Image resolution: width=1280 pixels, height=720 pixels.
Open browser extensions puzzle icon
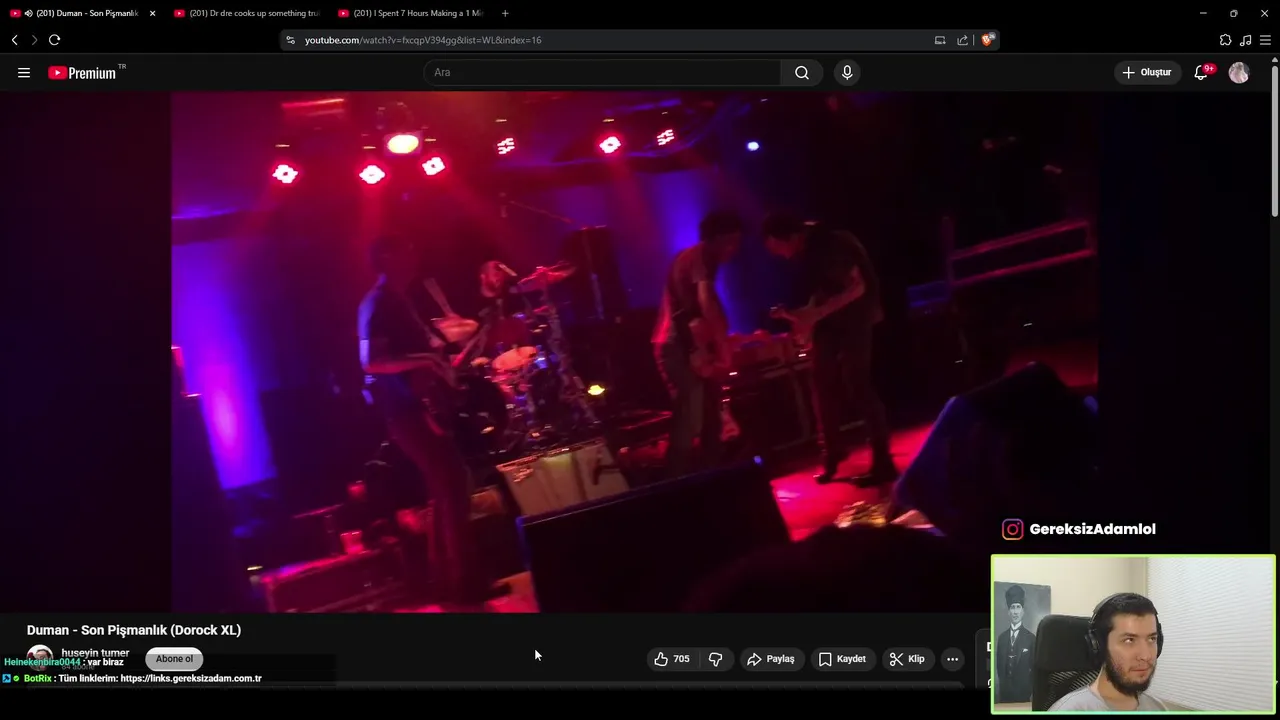[1225, 40]
